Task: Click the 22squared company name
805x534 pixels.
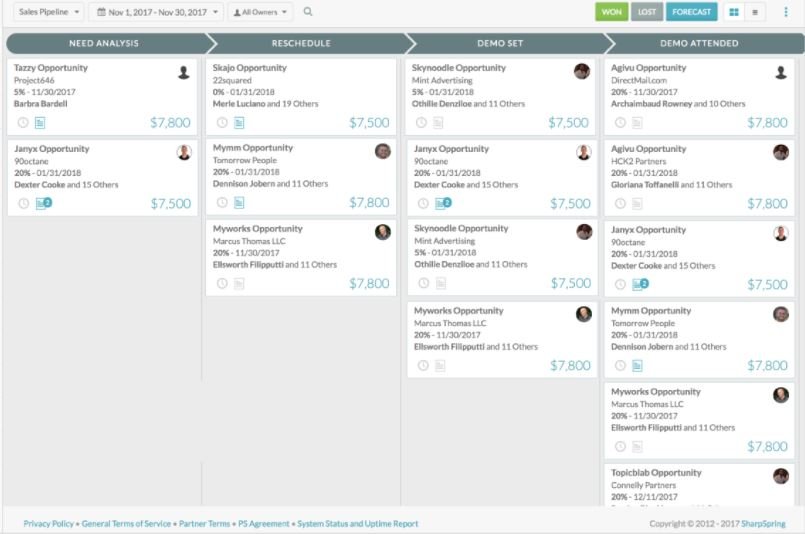Action: click(x=232, y=80)
